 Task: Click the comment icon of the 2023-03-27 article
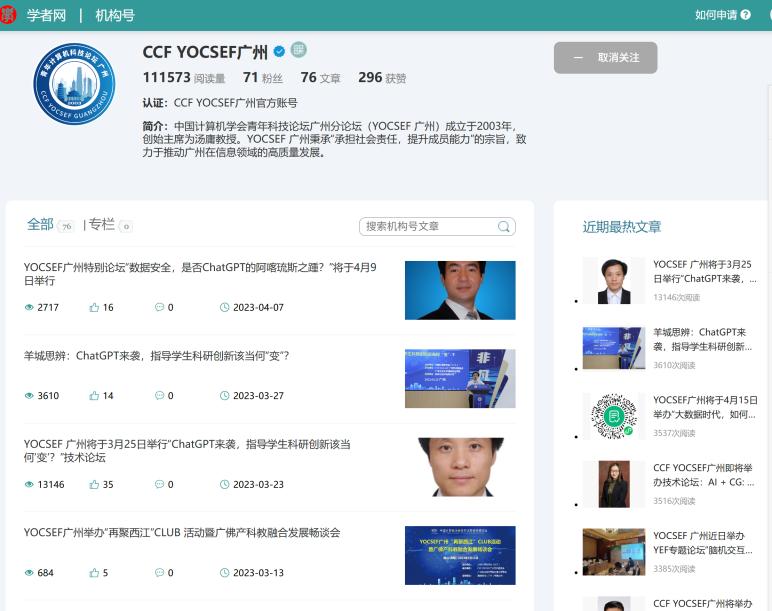click(160, 395)
